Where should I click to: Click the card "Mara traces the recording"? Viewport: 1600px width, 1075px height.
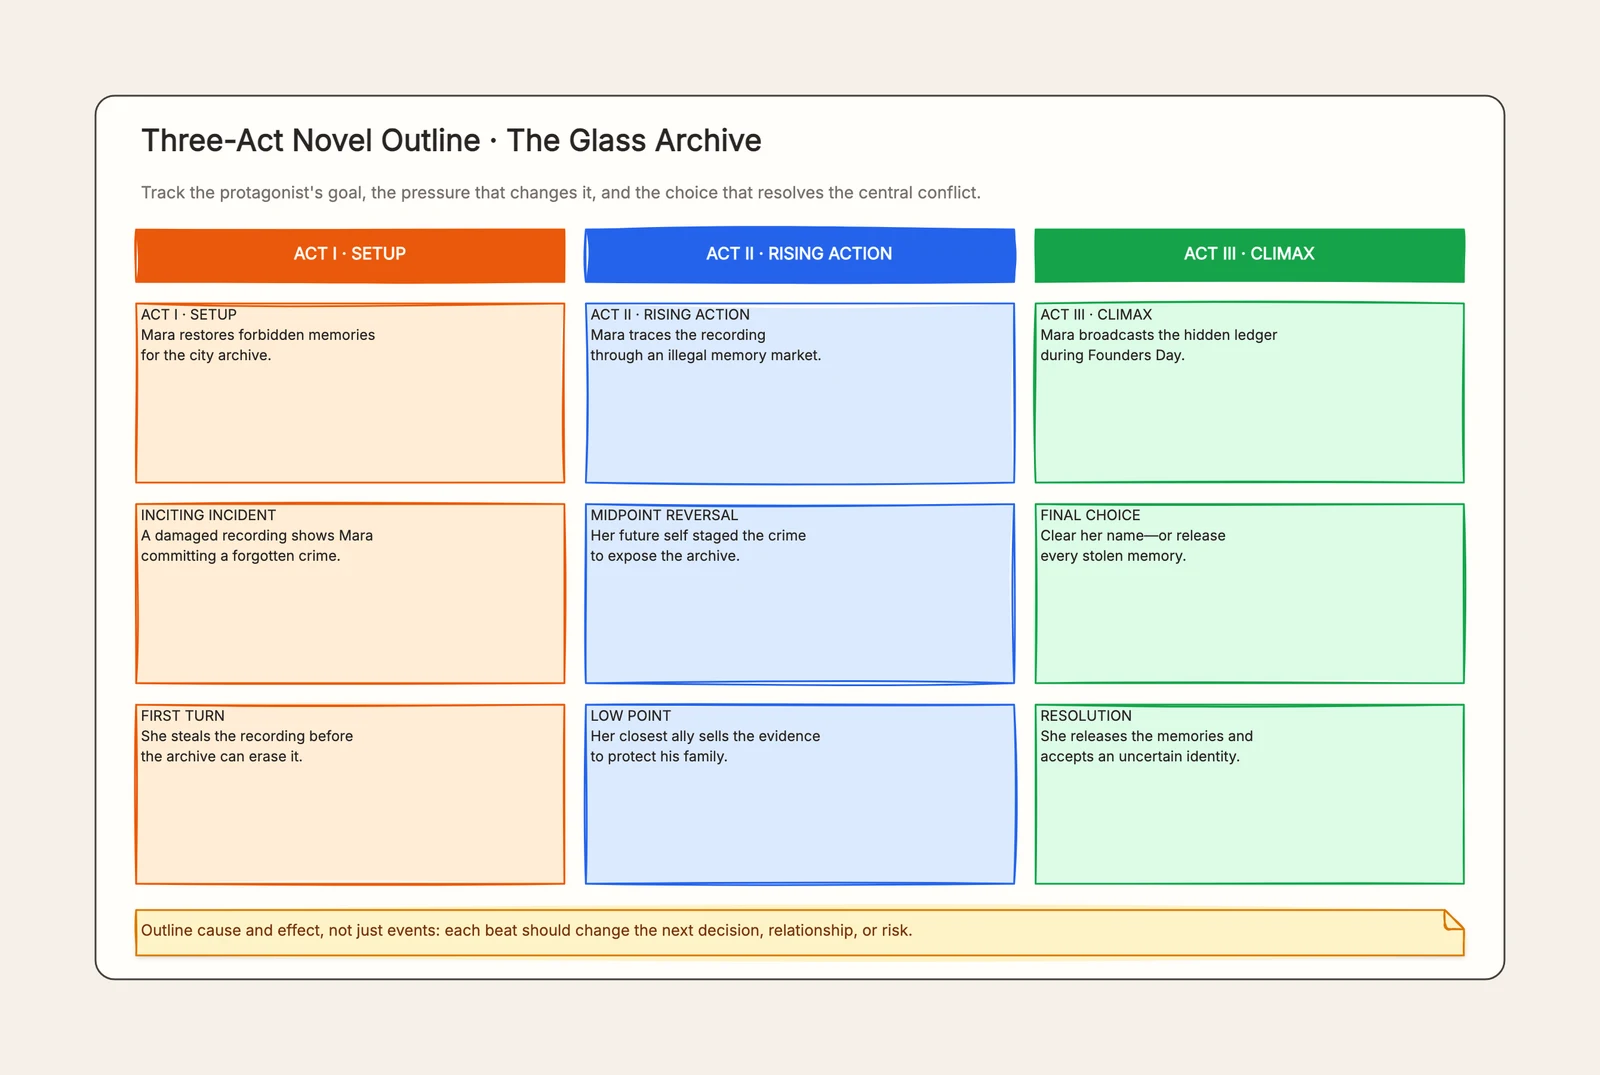(800, 393)
